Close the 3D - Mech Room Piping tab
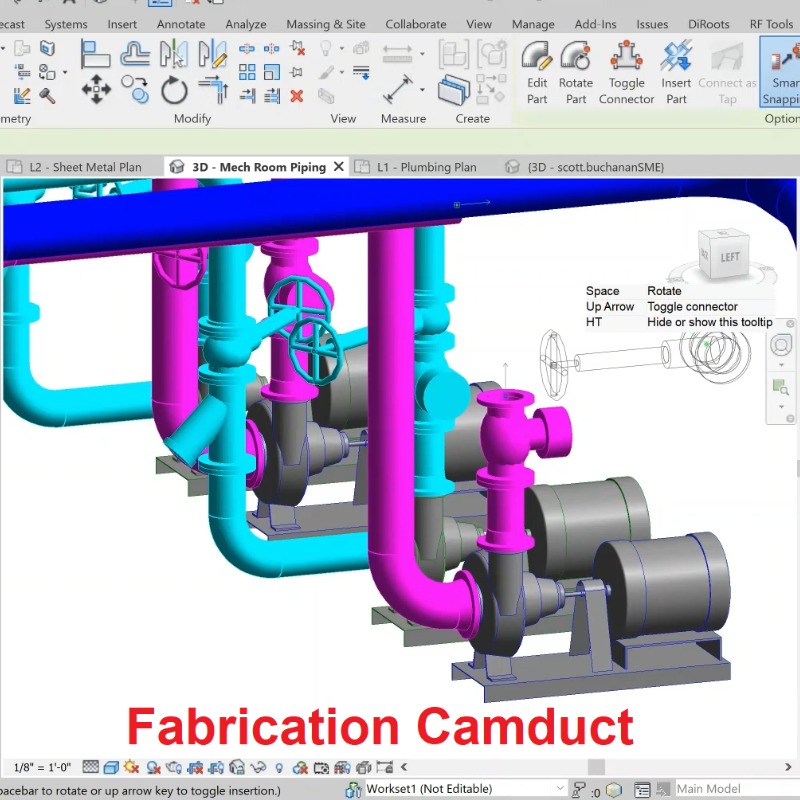Screen dimensions: 800x800 pyautogui.click(x=339, y=167)
